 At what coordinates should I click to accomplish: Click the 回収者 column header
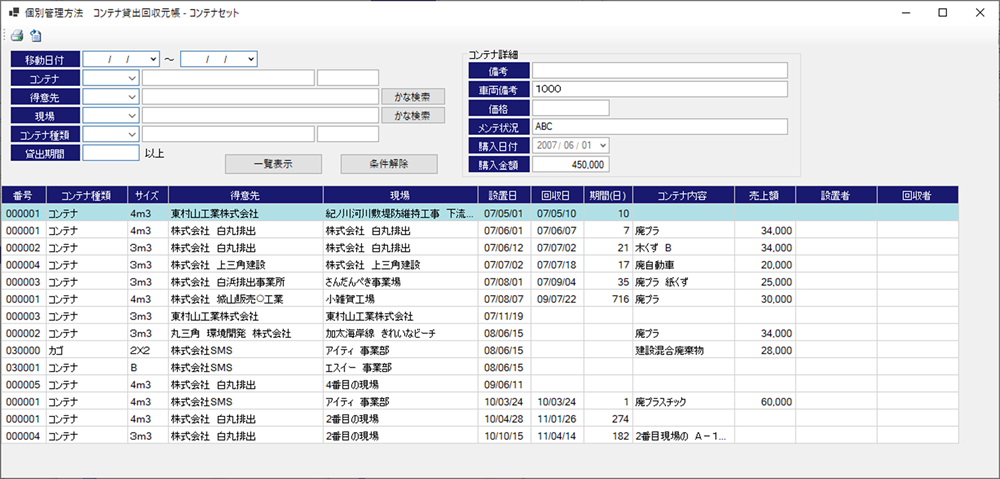click(x=918, y=196)
